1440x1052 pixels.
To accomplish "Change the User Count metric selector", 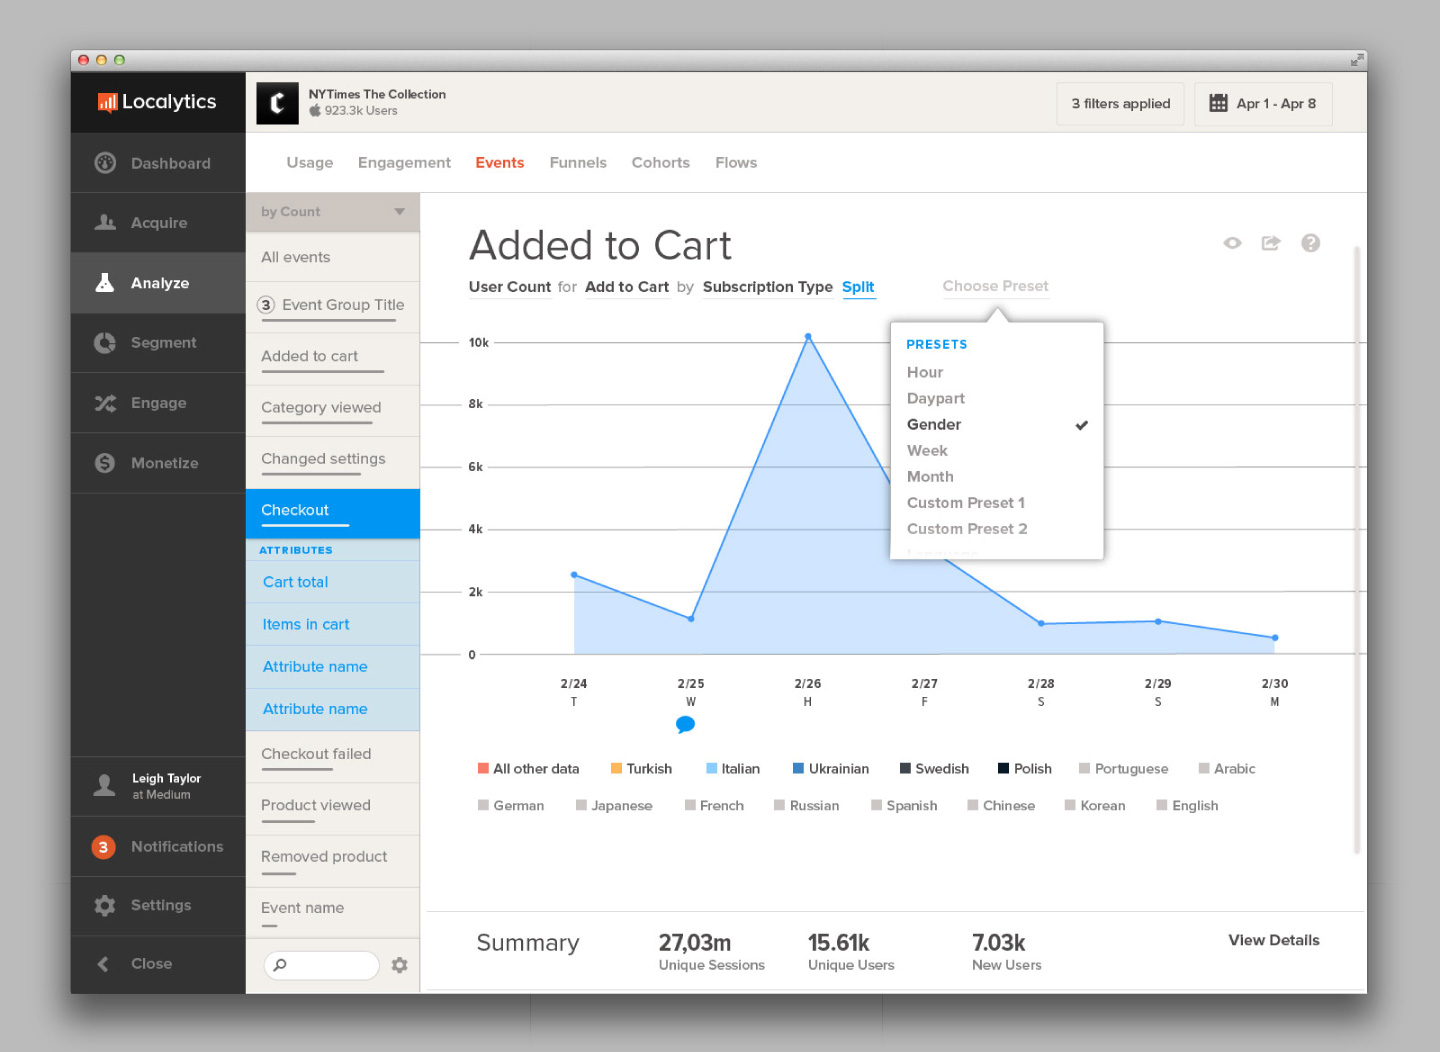I will pos(510,287).
